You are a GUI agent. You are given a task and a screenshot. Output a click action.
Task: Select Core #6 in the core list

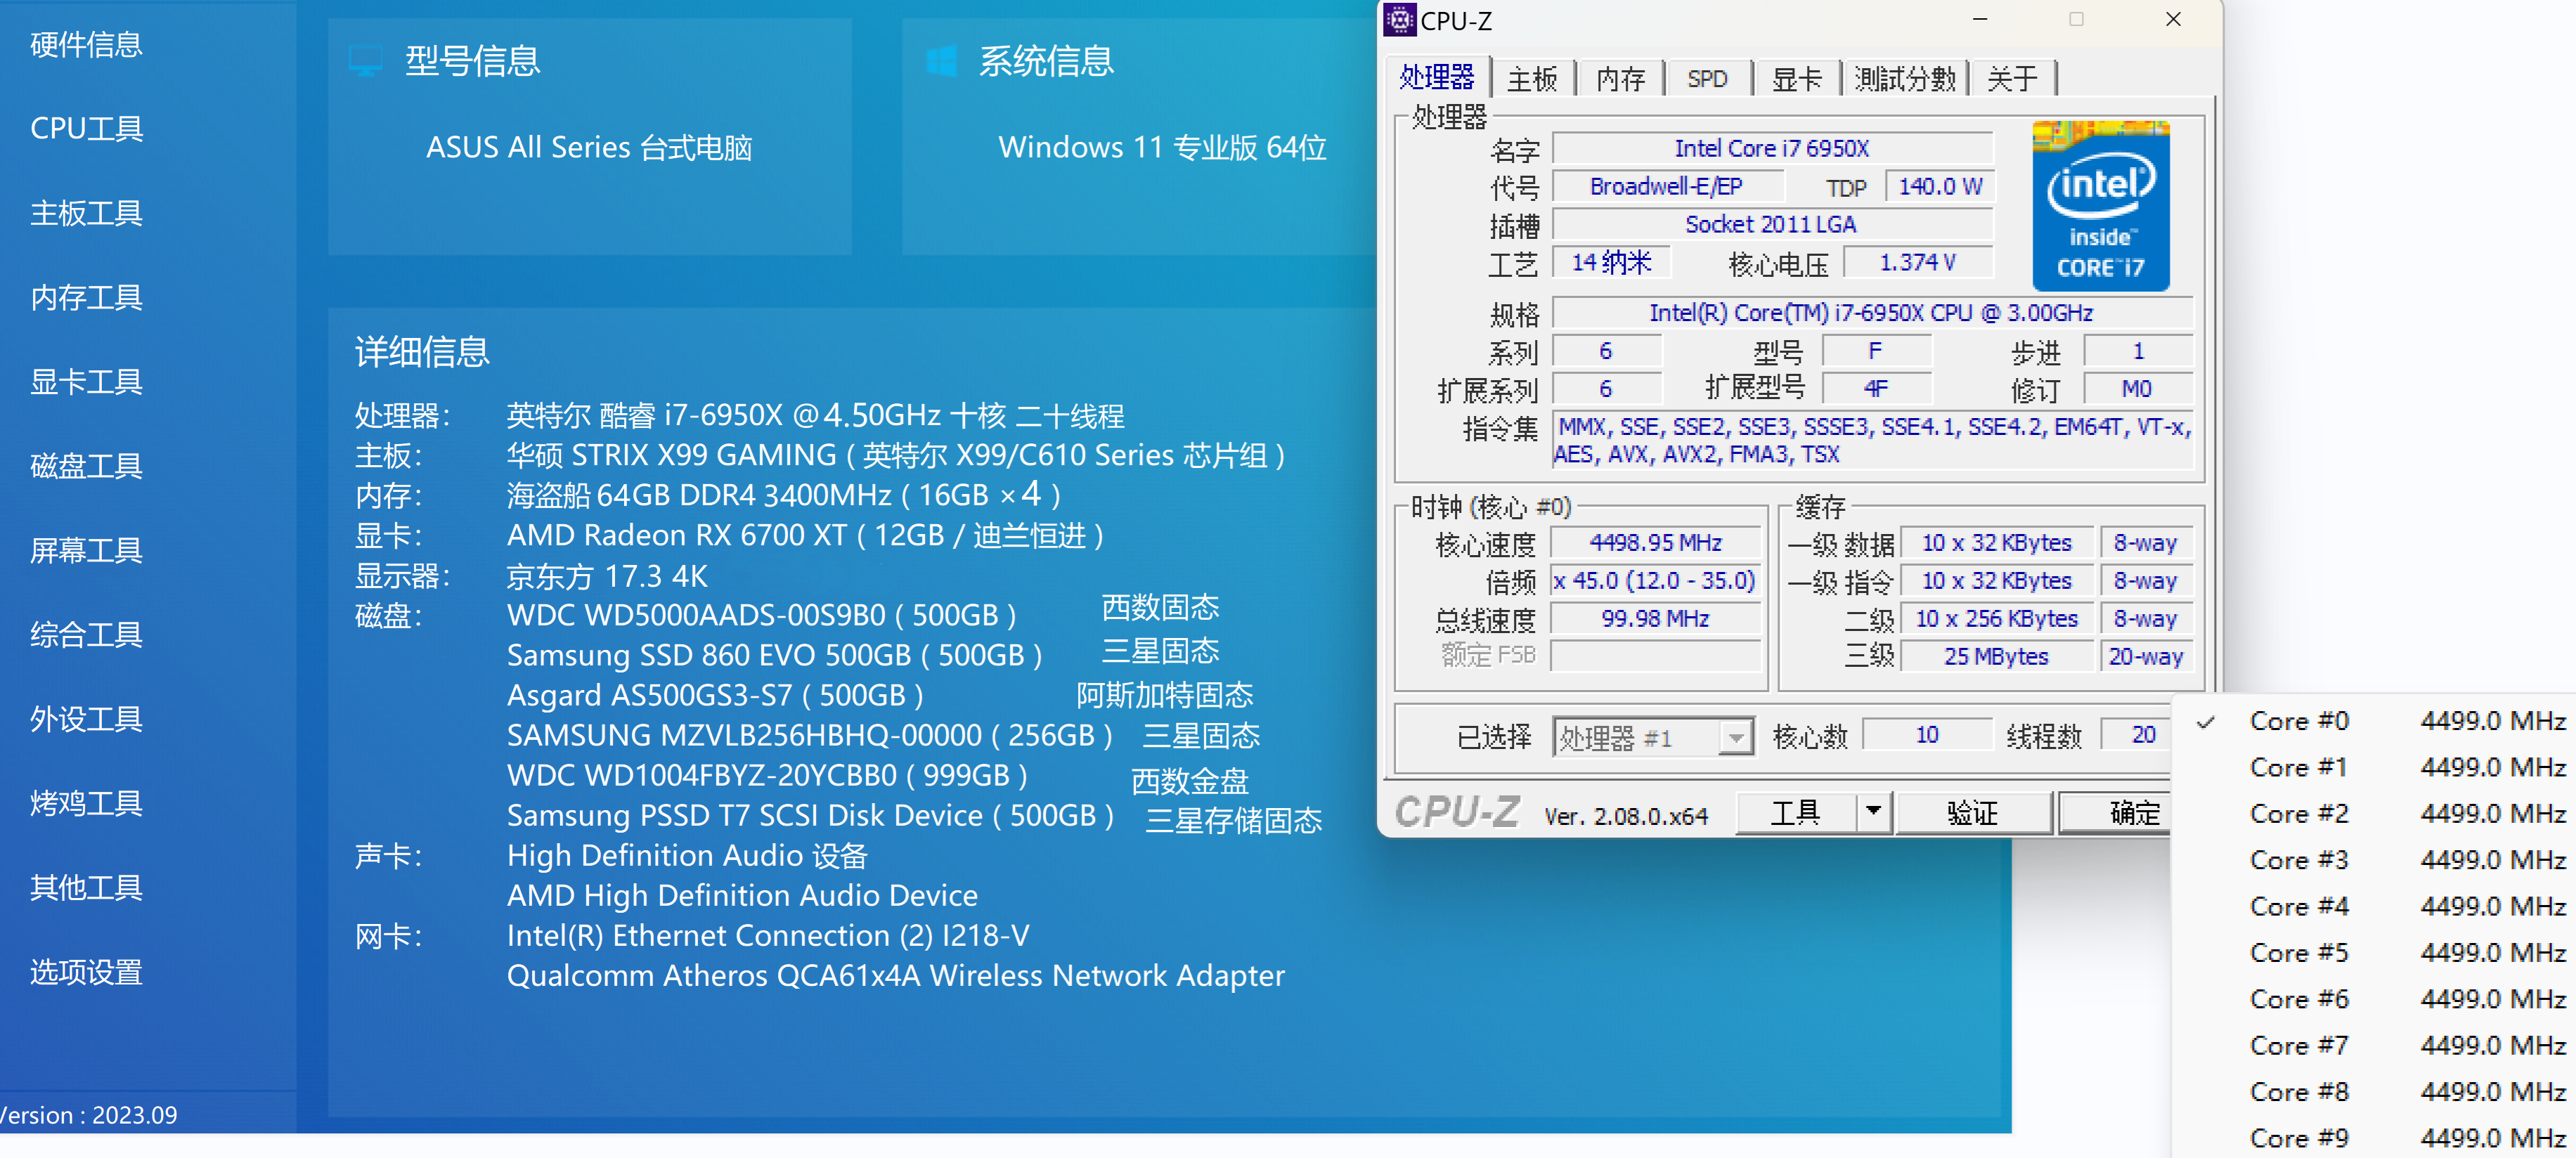coord(2375,998)
